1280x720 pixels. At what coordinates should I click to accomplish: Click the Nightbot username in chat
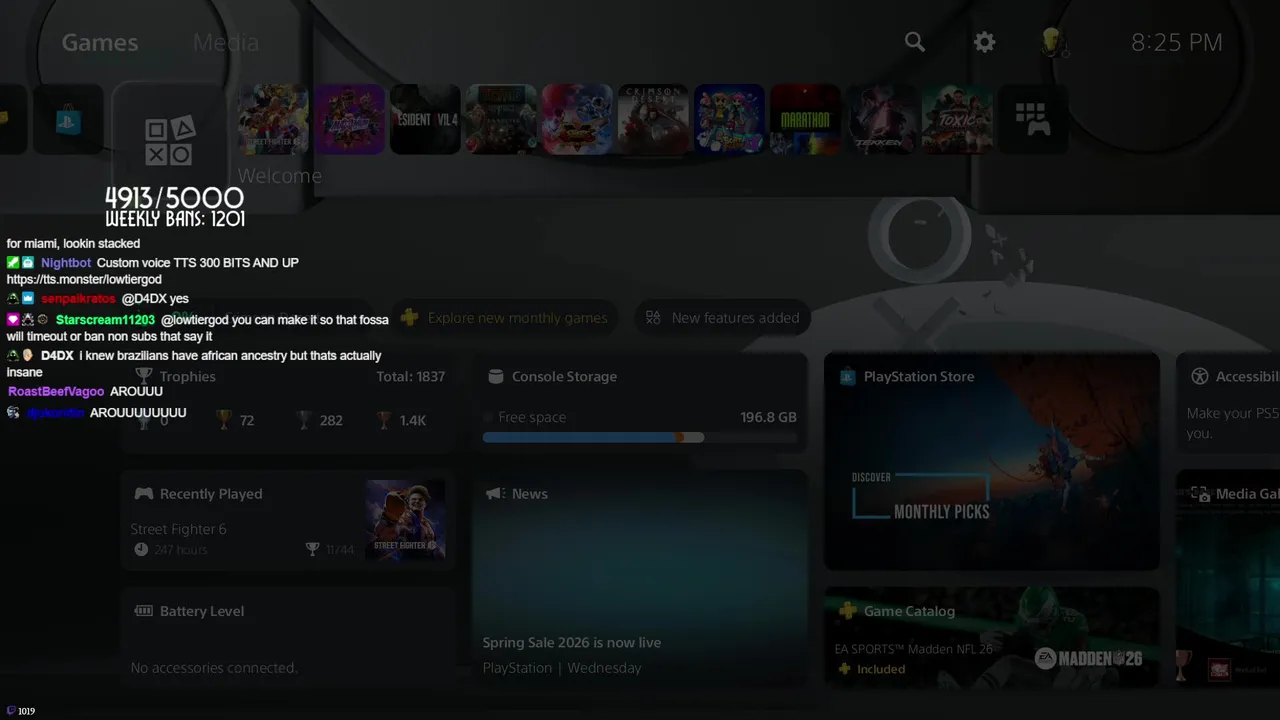pos(66,263)
